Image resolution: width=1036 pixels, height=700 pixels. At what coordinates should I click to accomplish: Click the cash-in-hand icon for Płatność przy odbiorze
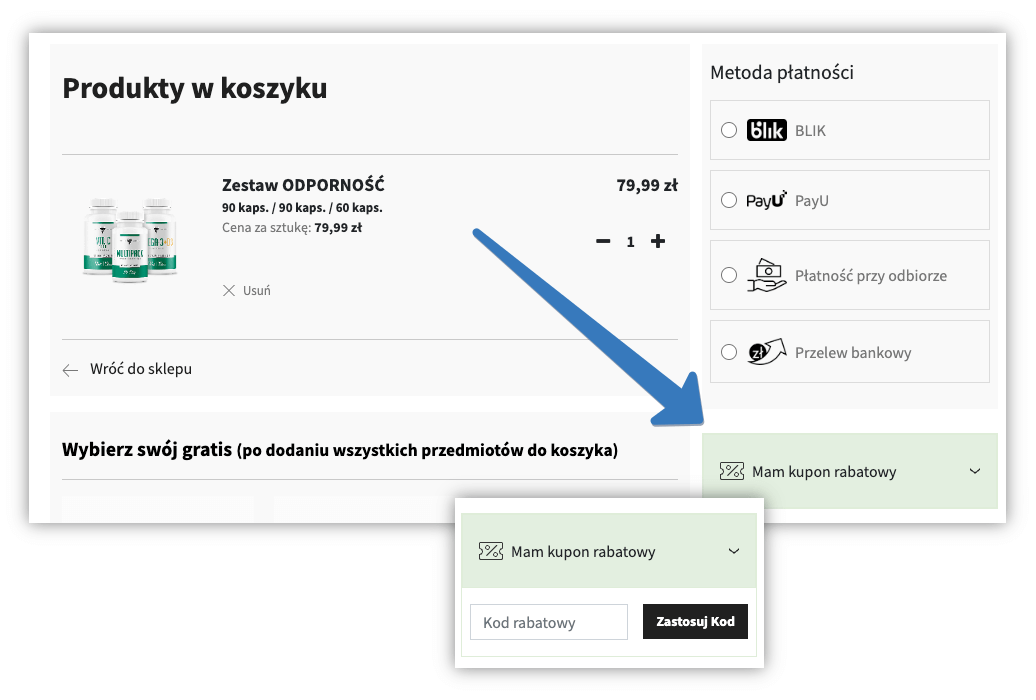coord(766,275)
